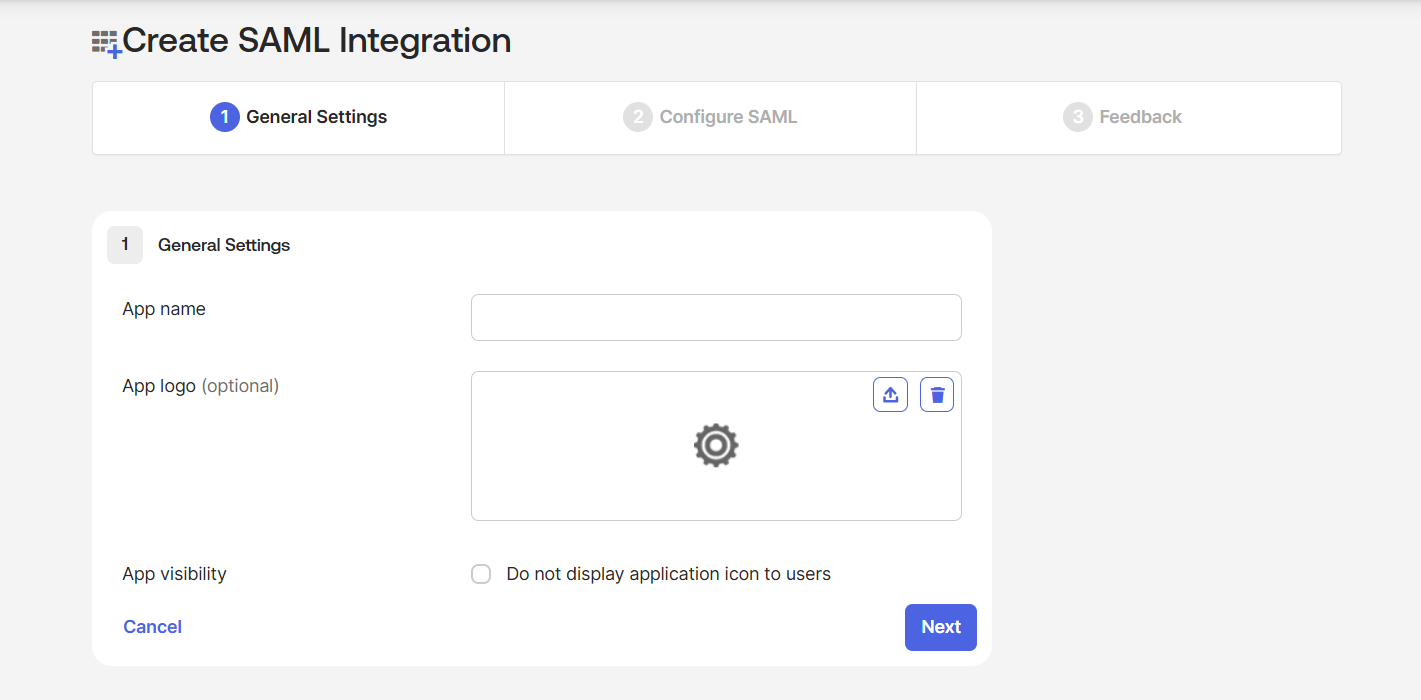Click the Next button
The width and height of the screenshot is (1421, 700).
coord(941,627)
